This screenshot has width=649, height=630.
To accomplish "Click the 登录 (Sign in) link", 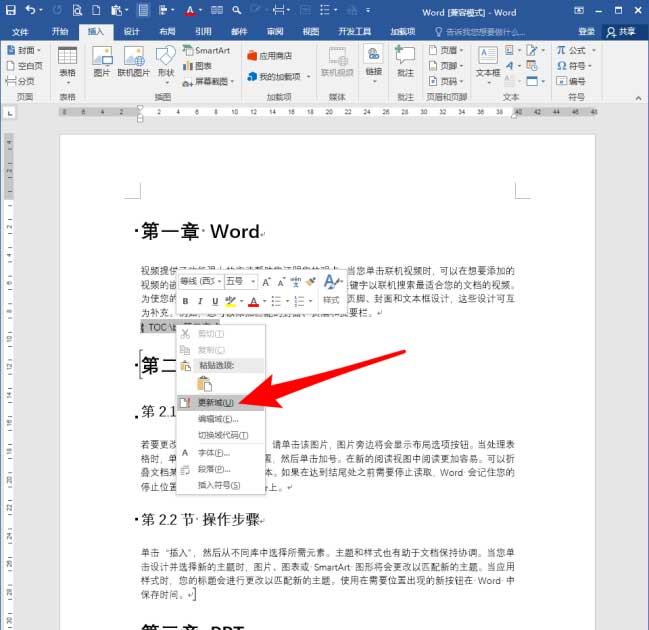I will point(586,31).
